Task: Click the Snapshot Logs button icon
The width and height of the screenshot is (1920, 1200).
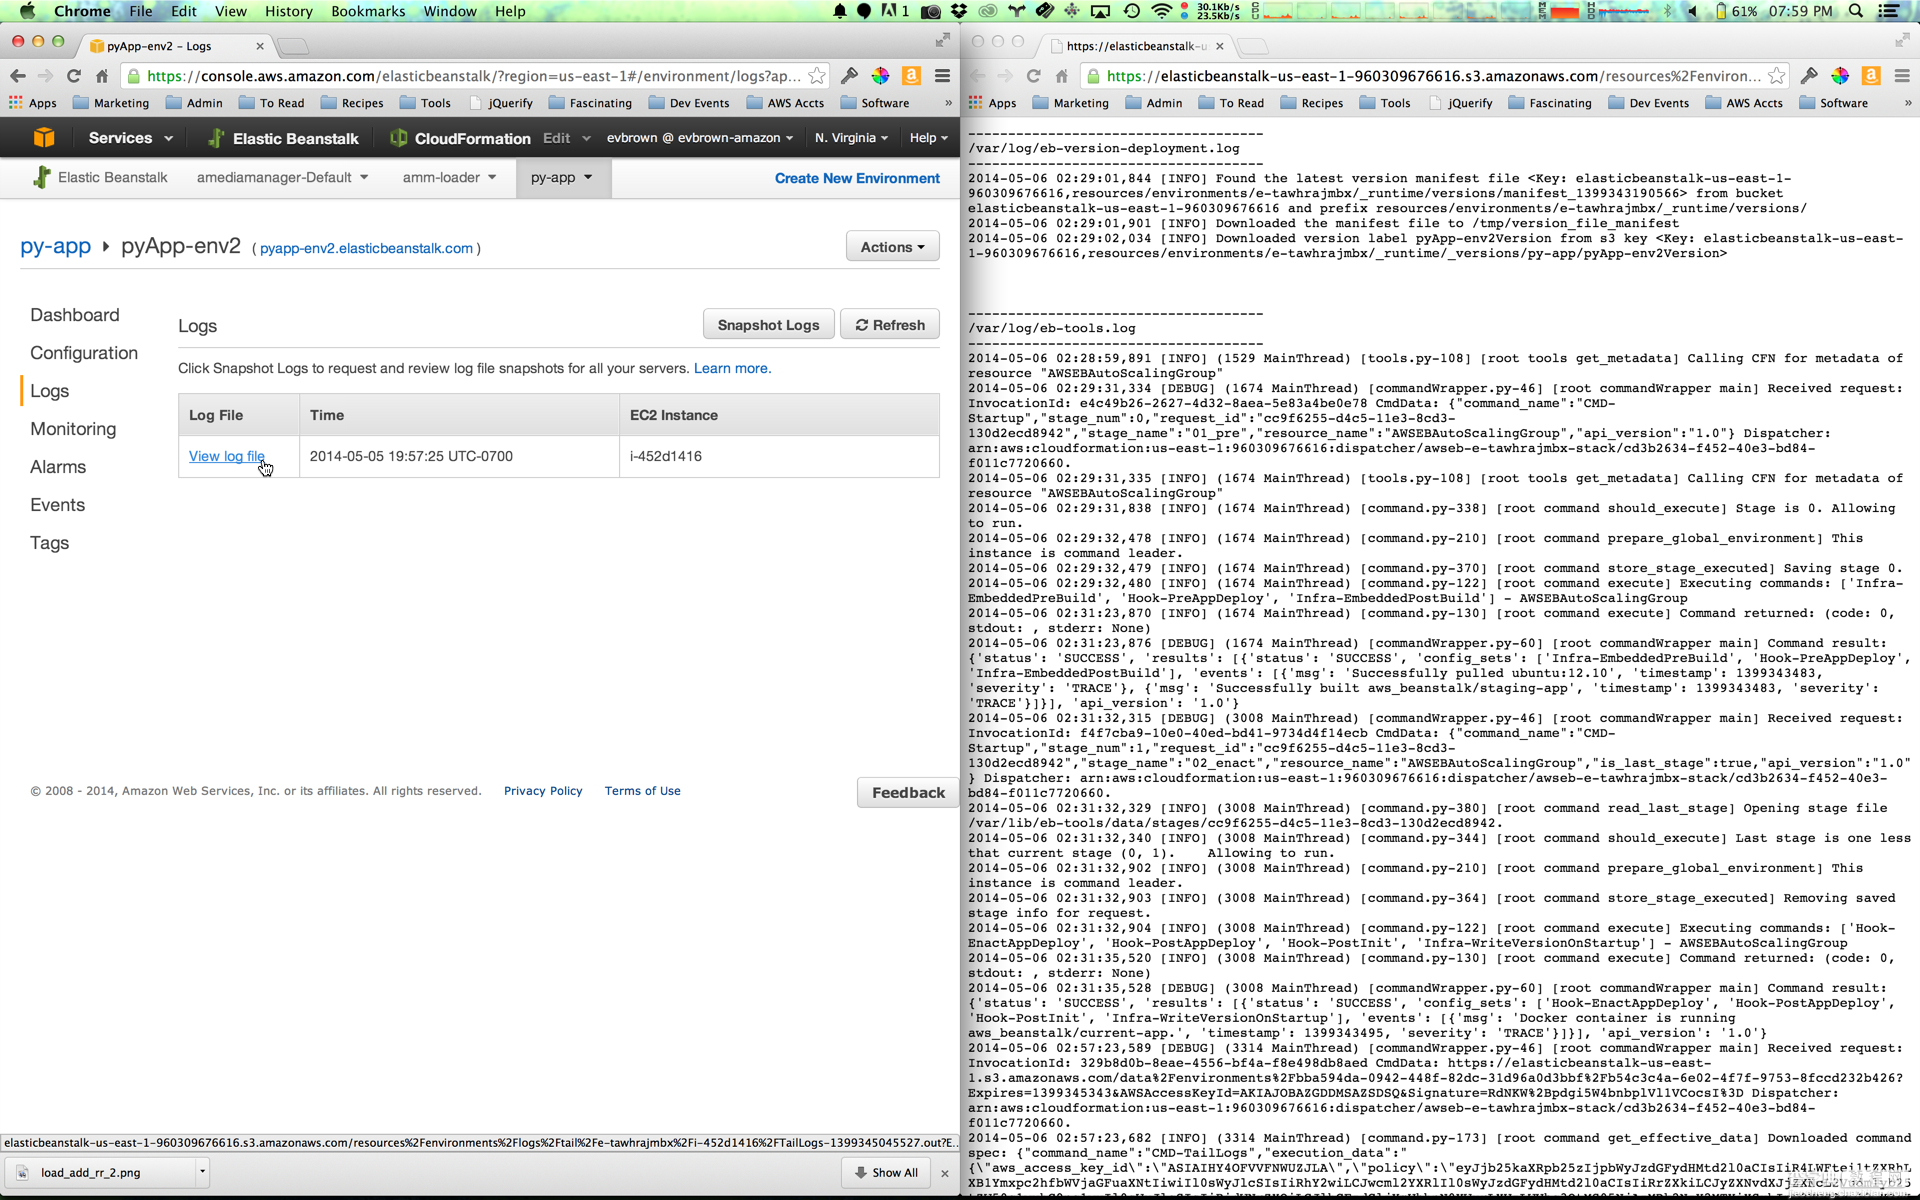Action: 767,325
